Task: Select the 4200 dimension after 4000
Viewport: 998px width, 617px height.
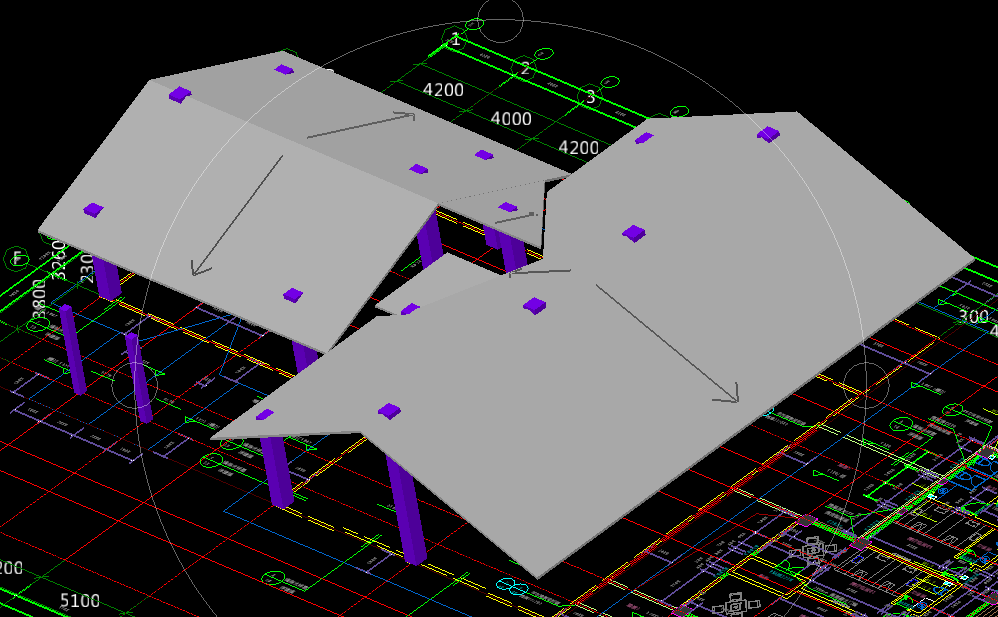Action: (x=579, y=148)
